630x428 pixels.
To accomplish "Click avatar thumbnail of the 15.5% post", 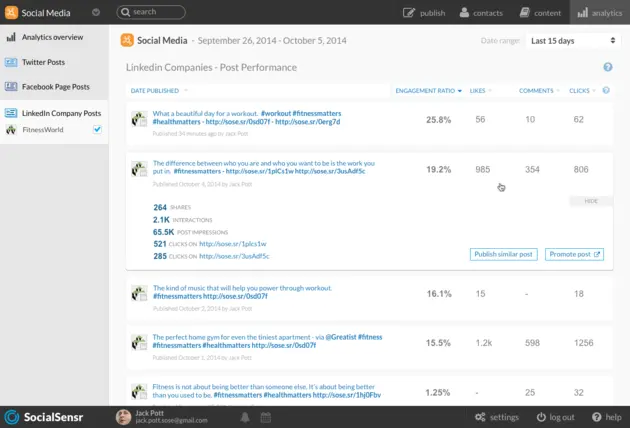I will 139,342.
